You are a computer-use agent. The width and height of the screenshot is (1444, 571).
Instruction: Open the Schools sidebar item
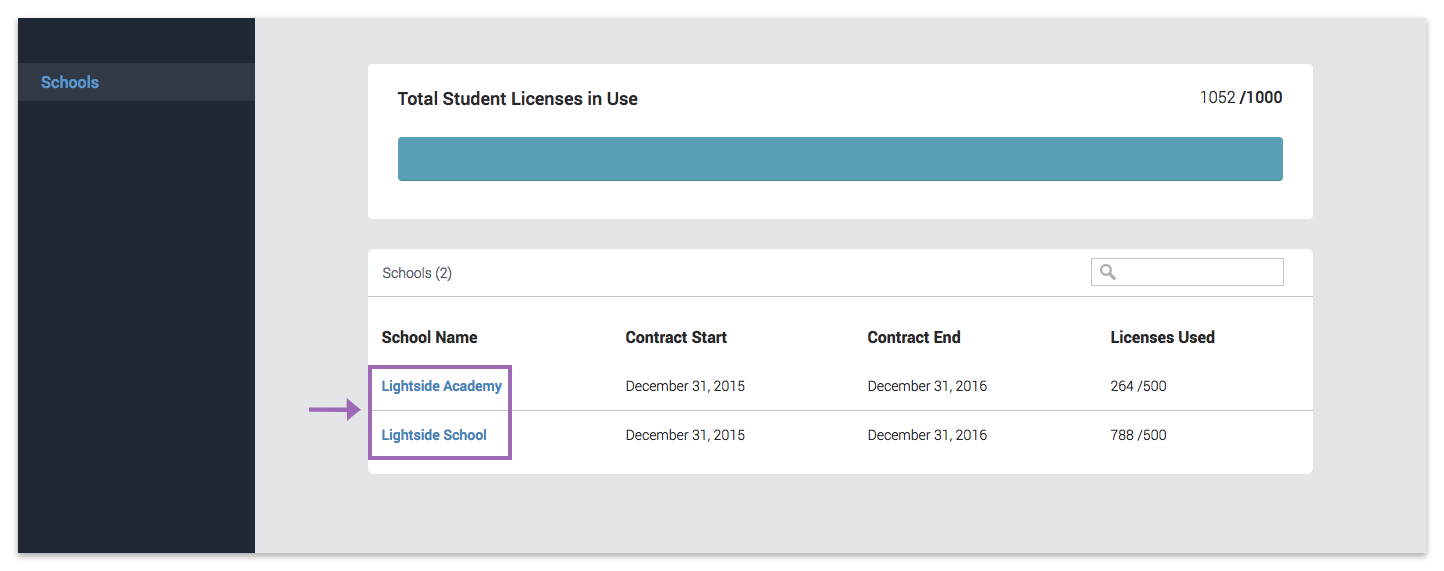pyautogui.click(x=136, y=82)
